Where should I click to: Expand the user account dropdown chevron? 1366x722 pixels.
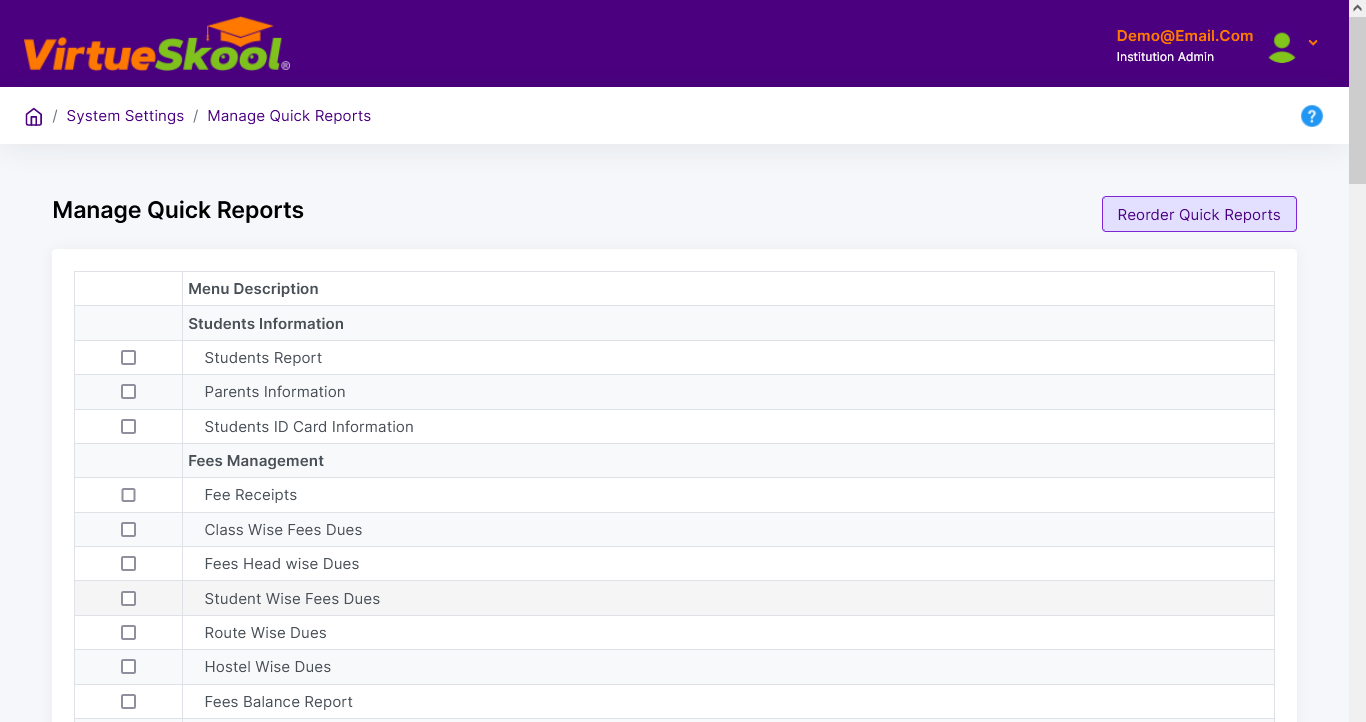1313,43
